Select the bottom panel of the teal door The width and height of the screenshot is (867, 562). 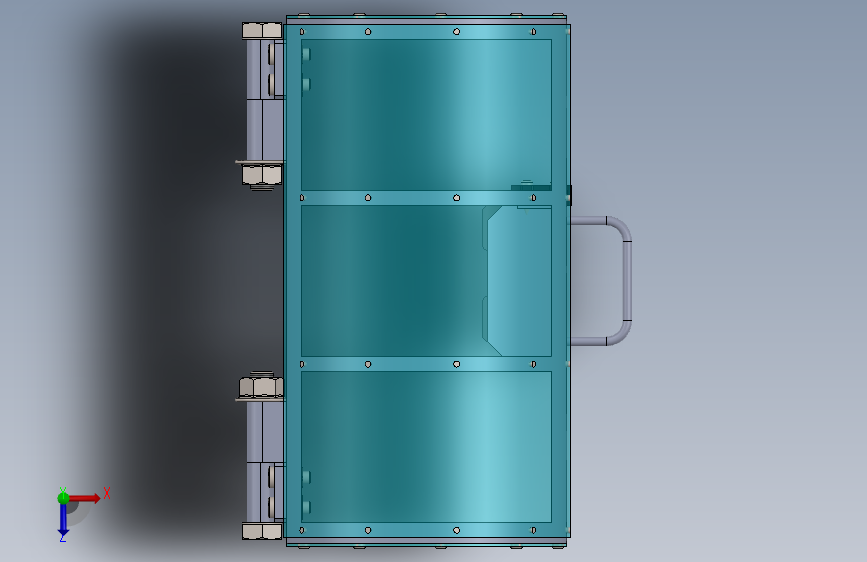coord(426,447)
